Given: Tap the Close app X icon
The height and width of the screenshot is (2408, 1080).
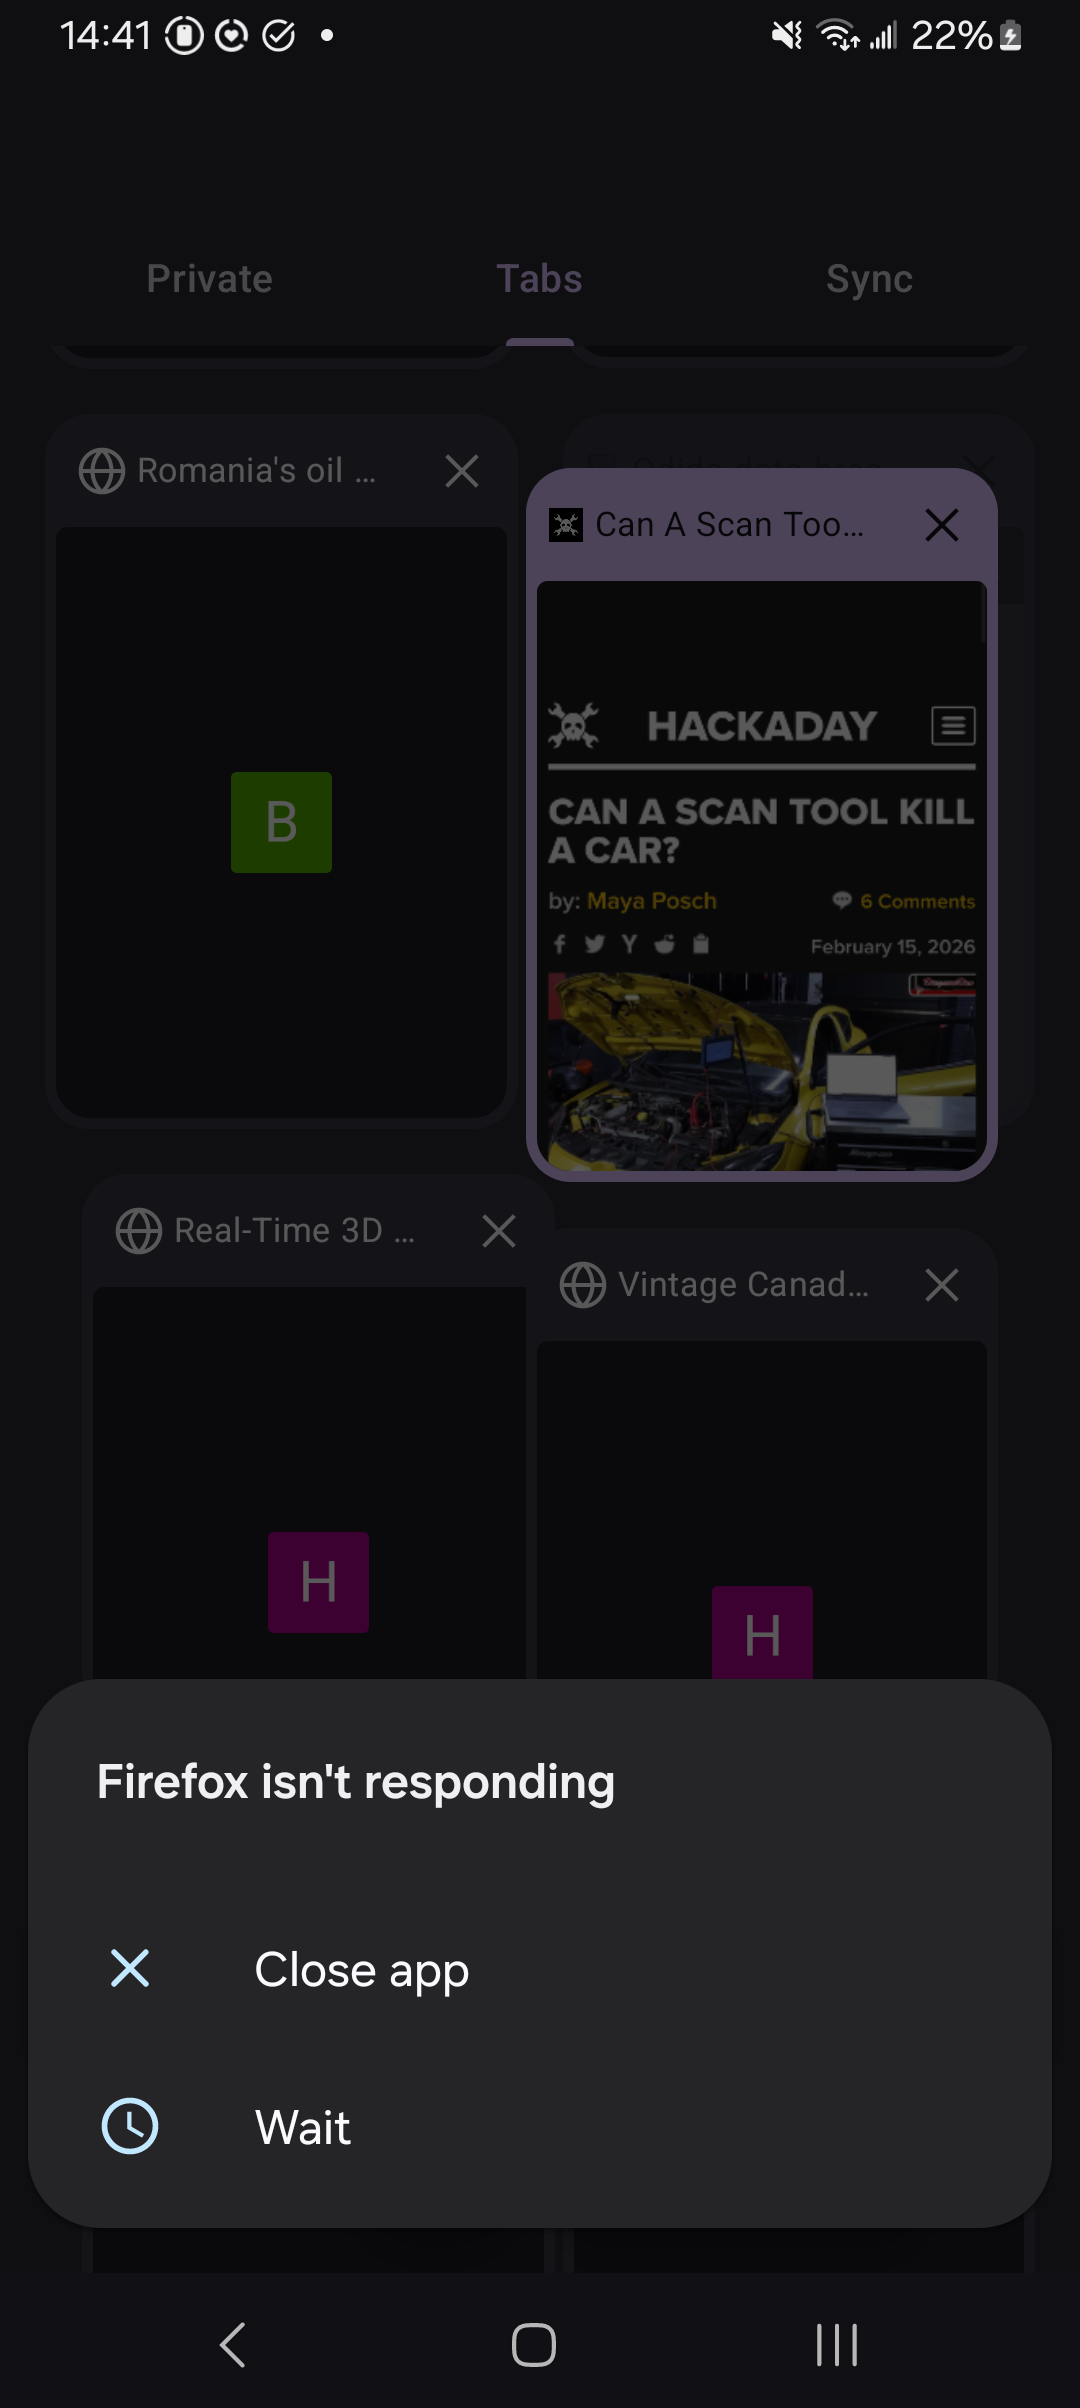Looking at the screenshot, I should click(130, 1968).
